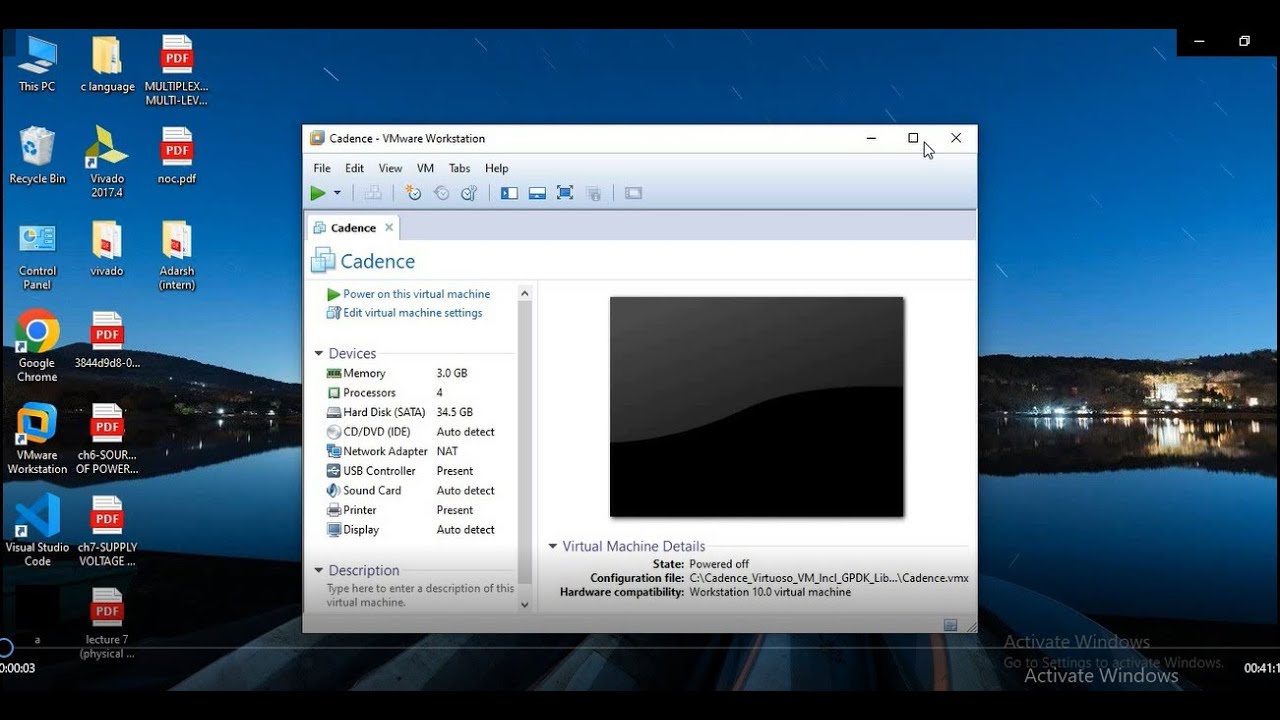
Task: Open the View menu
Action: (x=390, y=168)
